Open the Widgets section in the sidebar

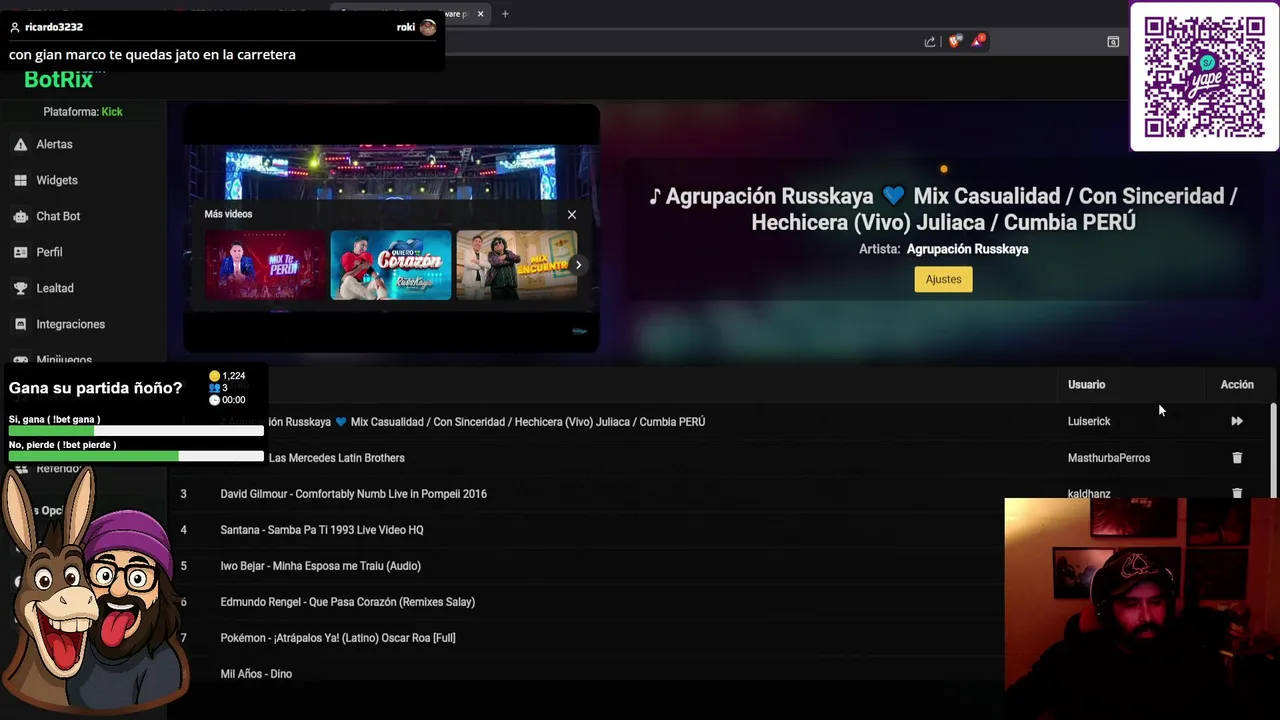click(56, 180)
